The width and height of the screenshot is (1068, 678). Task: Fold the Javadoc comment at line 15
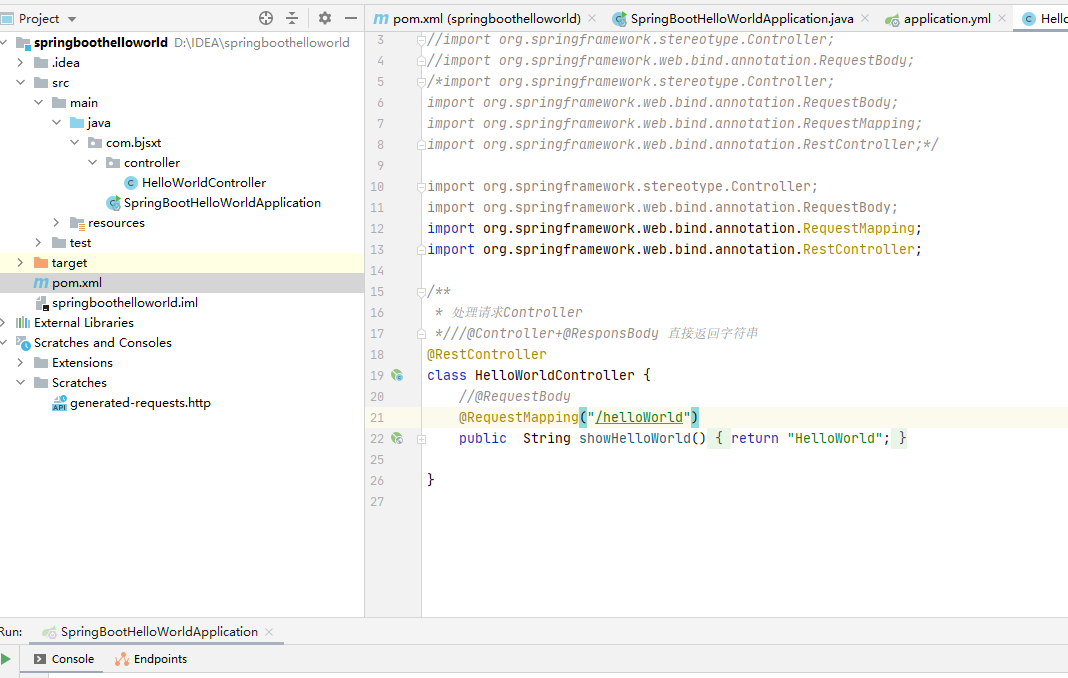tap(422, 292)
